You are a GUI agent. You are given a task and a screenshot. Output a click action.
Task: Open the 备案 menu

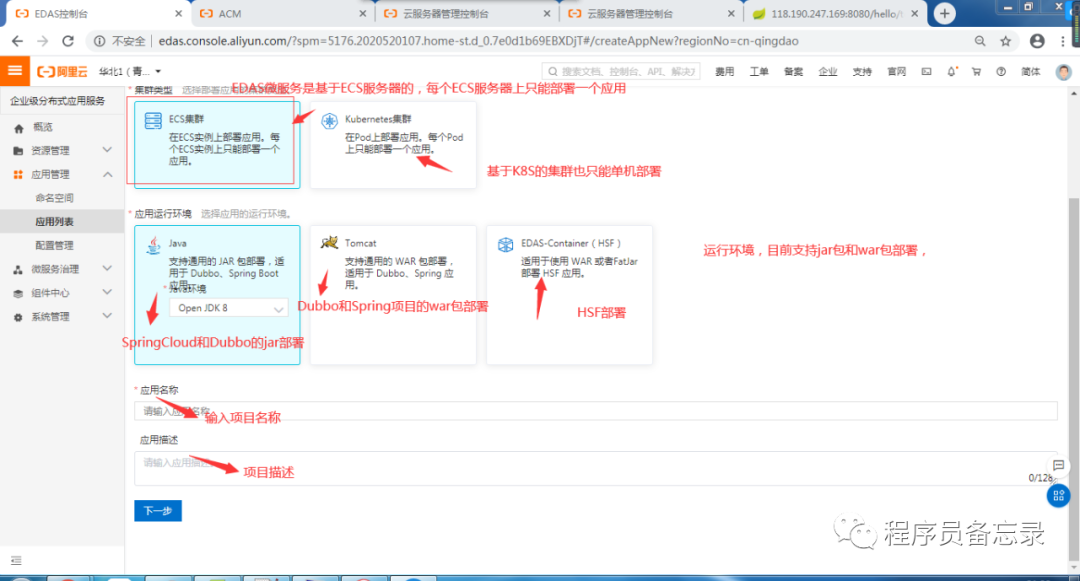[793, 72]
